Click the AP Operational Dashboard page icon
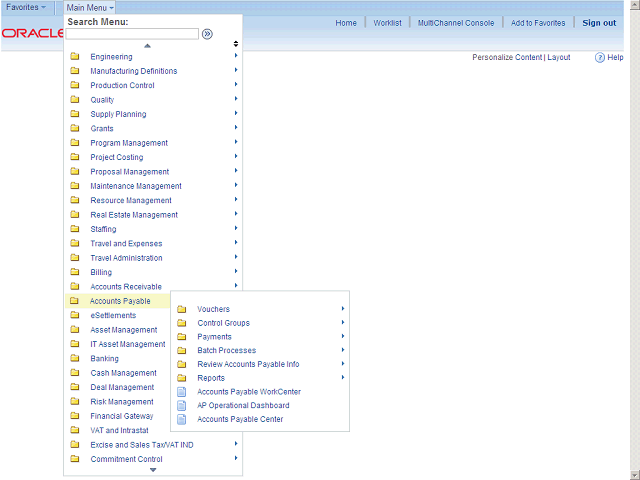Screen dimensions: 640x480 pyautogui.click(x=182, y=406)
